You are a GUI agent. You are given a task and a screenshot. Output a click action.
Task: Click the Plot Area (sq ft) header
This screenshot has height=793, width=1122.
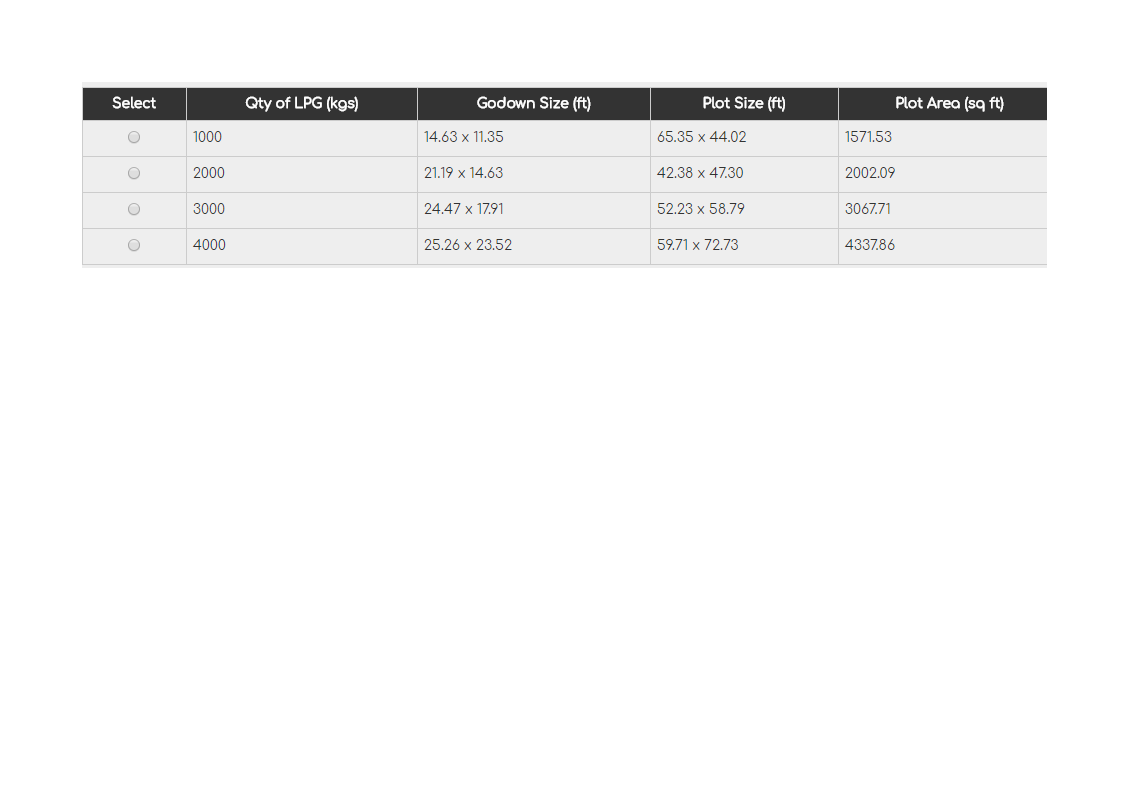943,104
